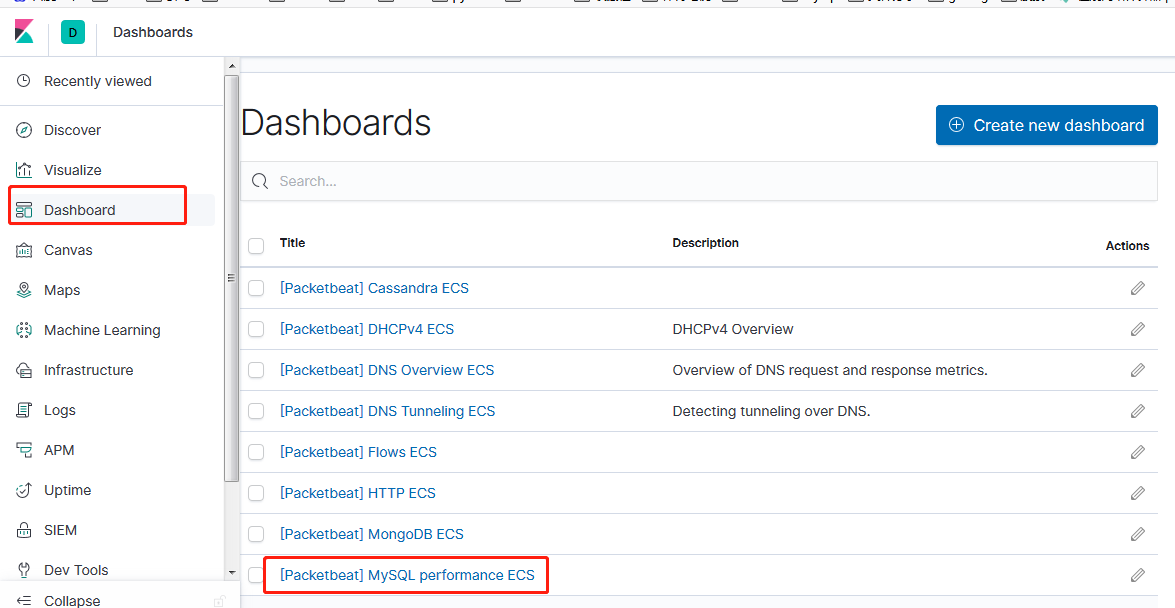
Task: Sort dashboards by Title column header
Action: tap(292, 243)
